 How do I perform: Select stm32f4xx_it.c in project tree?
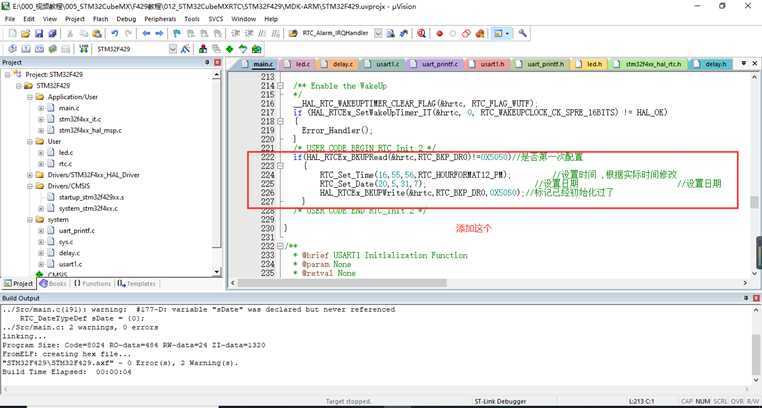pyautogui.click(x=80, y=119)
